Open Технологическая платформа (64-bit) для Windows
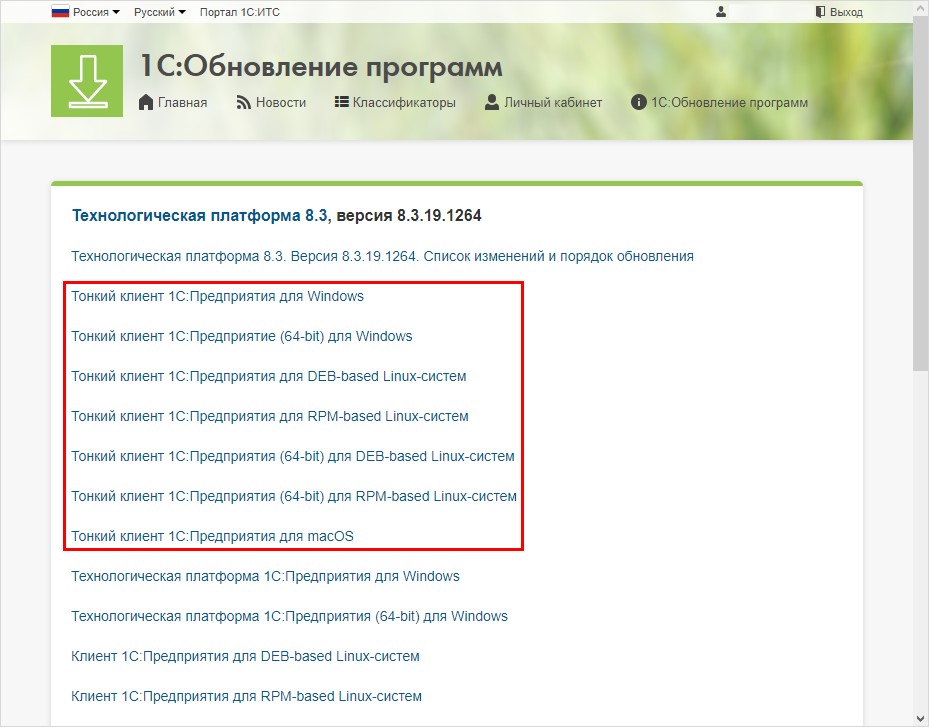Viewport: 929px width, 727px height. pos(289,616)
